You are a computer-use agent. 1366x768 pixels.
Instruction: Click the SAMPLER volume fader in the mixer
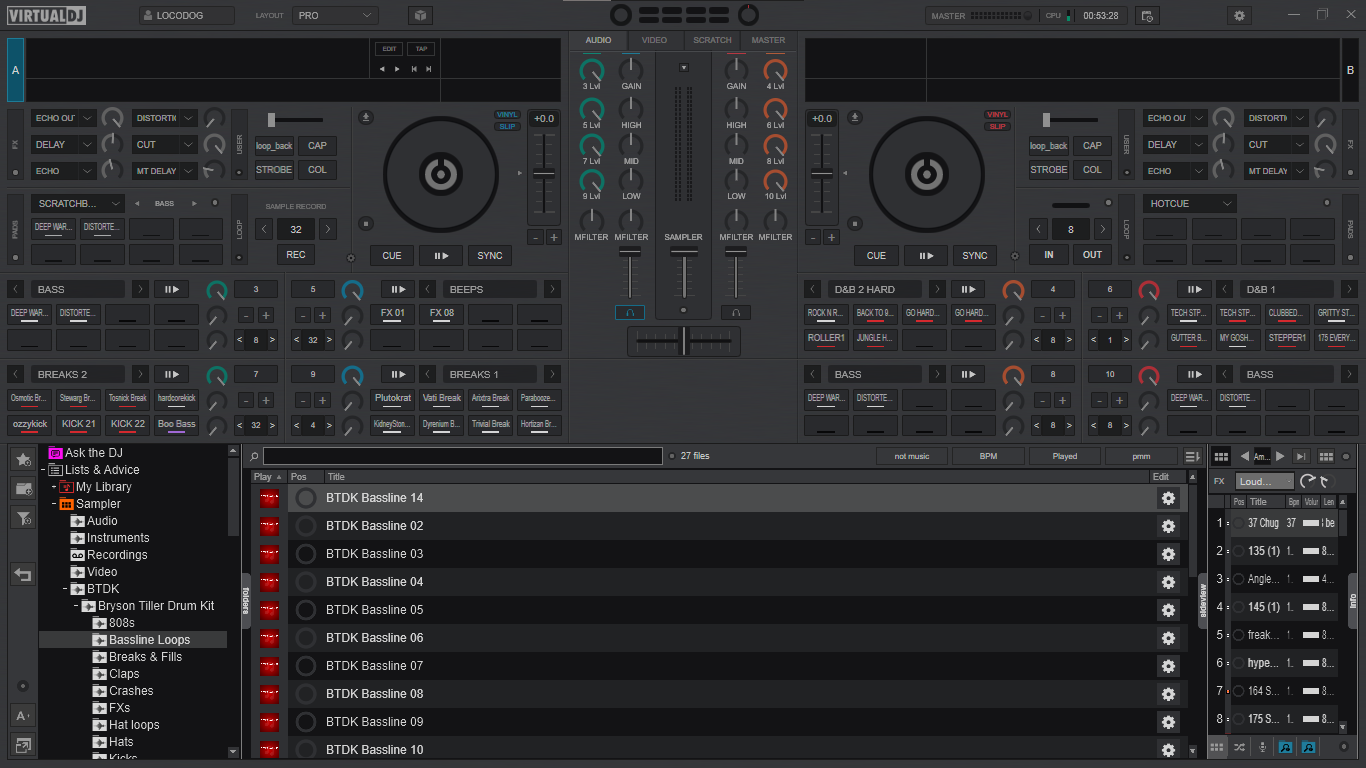pos(684,275)
